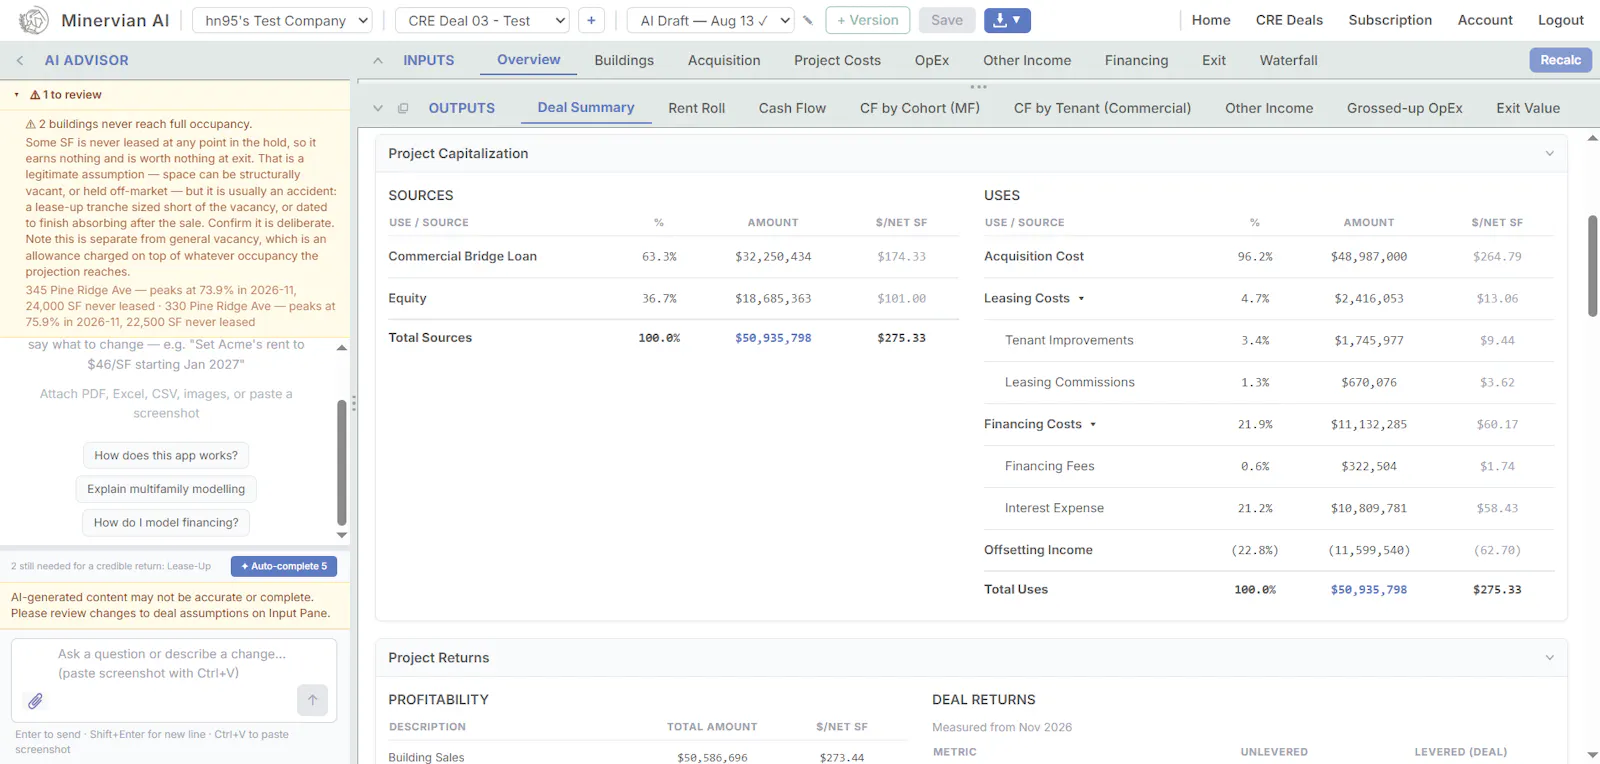Click the pencil rename version icon
The image size is (1600, 764).
[x=808, y=20]
